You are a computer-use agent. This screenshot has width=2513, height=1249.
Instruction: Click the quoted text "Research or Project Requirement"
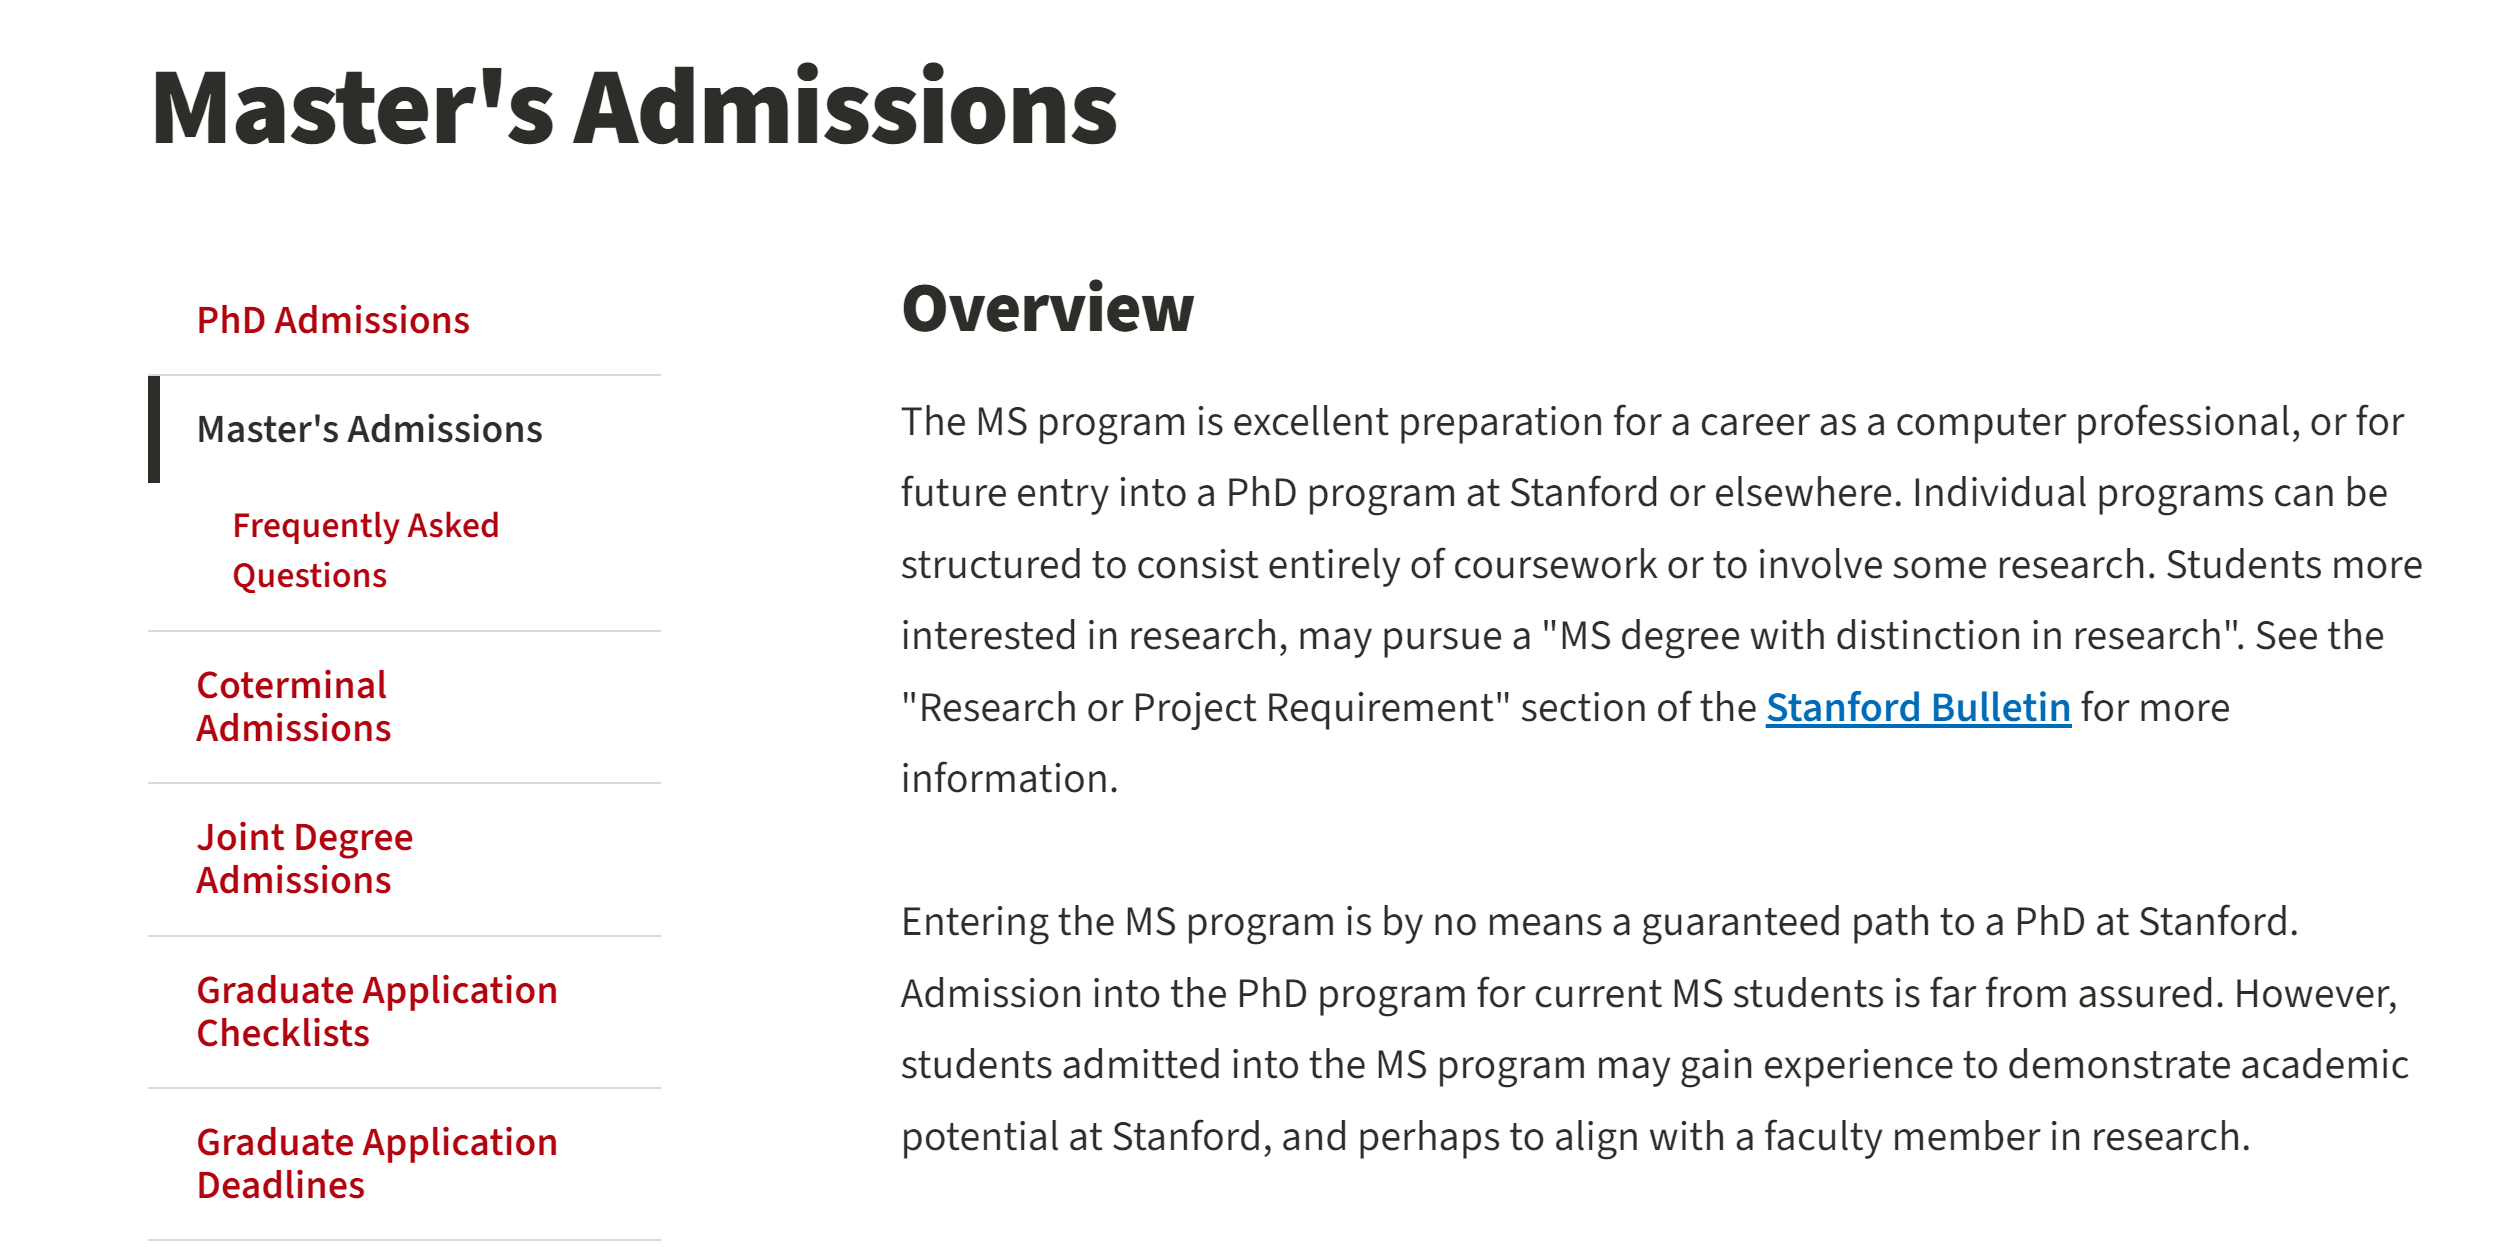(x=1205, y=708)
